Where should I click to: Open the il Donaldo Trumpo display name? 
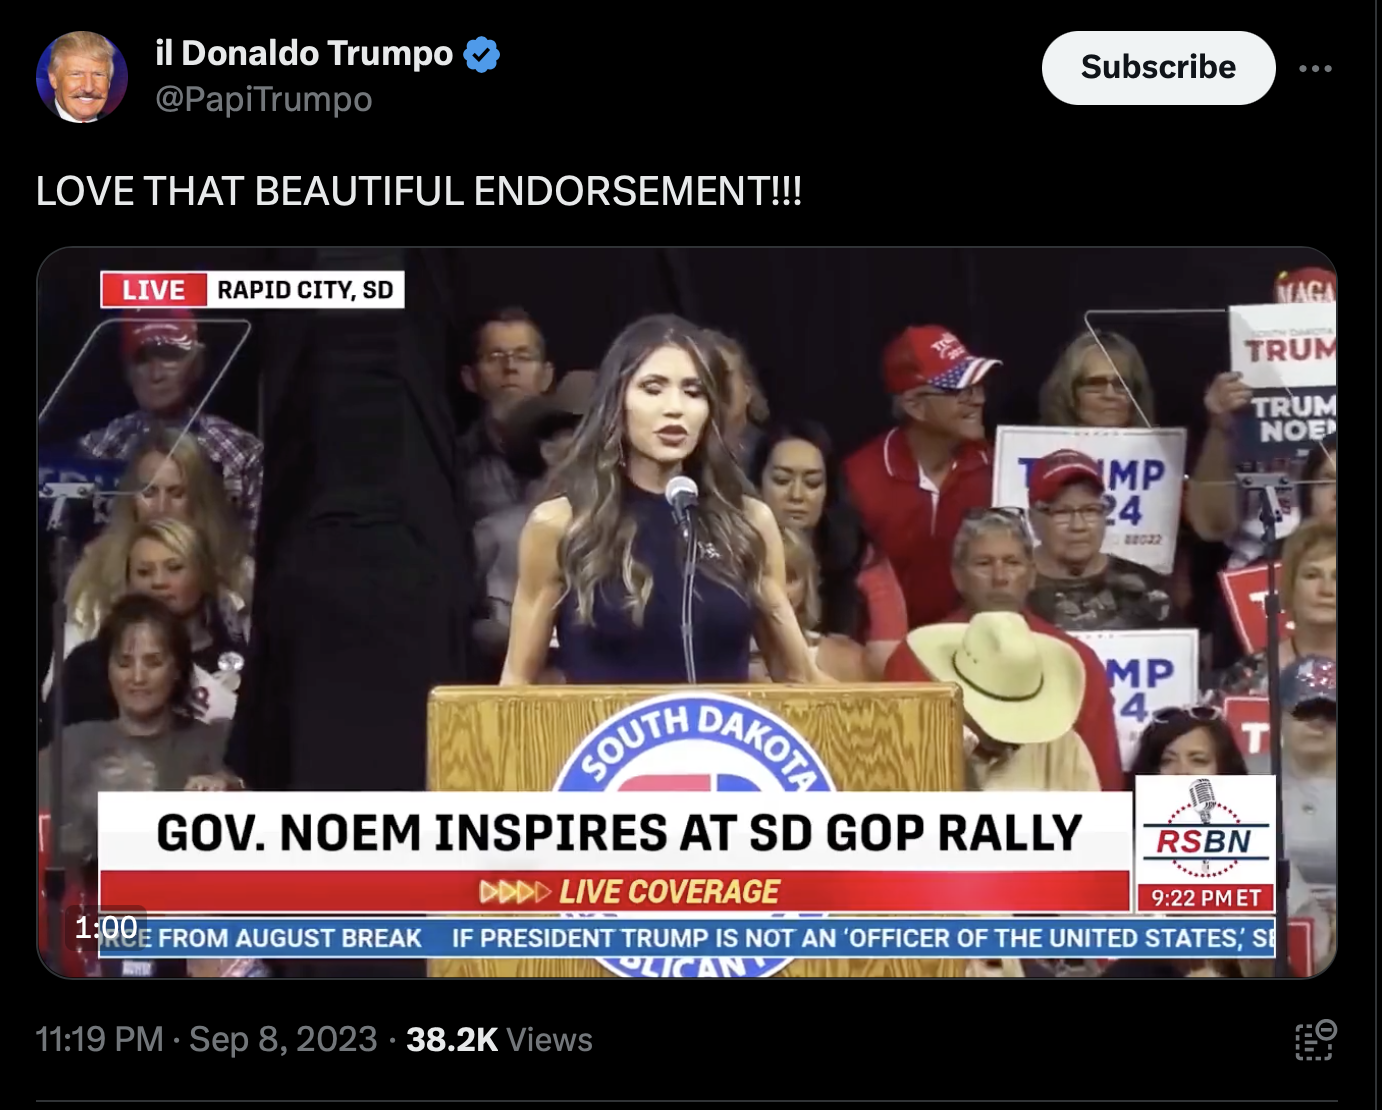(x=304, y=53)
